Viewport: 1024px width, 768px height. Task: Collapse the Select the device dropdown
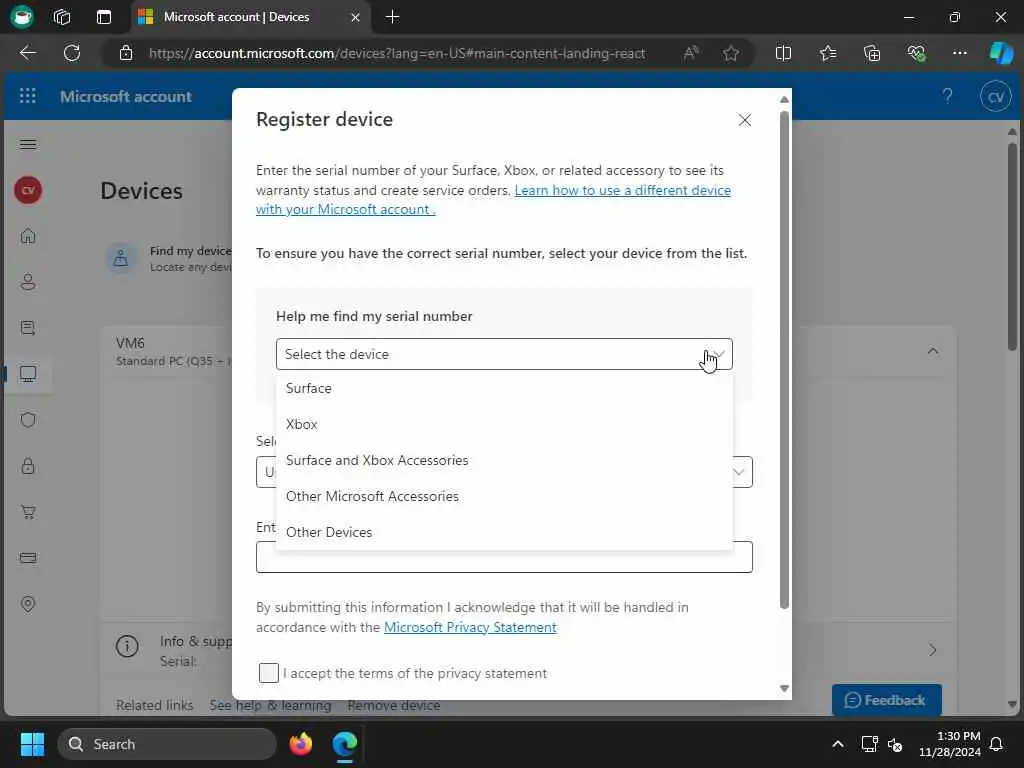point(718,354)
